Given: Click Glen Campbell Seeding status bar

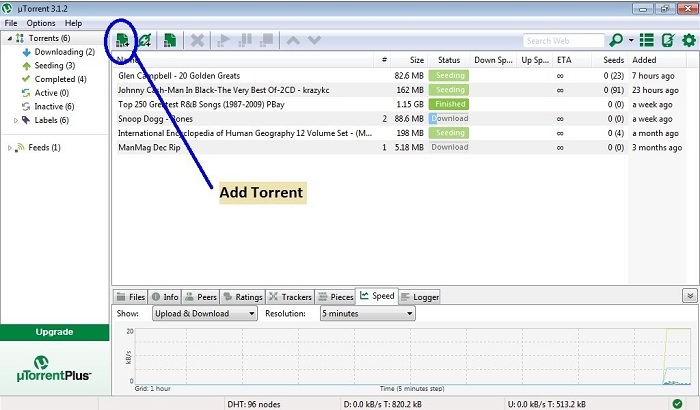Looking at the screenshot, I should (x=449, y=76).
